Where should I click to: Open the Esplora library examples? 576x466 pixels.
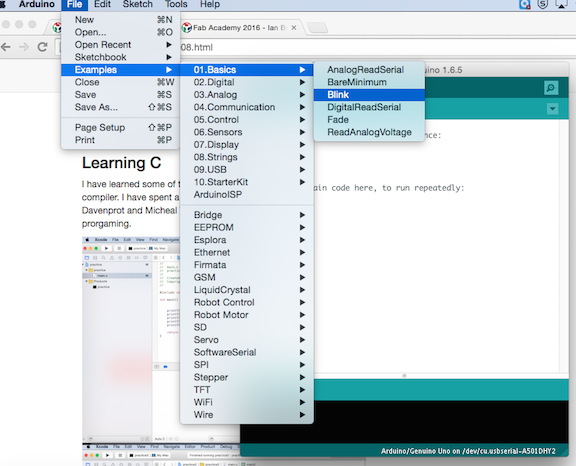point(247,240)
